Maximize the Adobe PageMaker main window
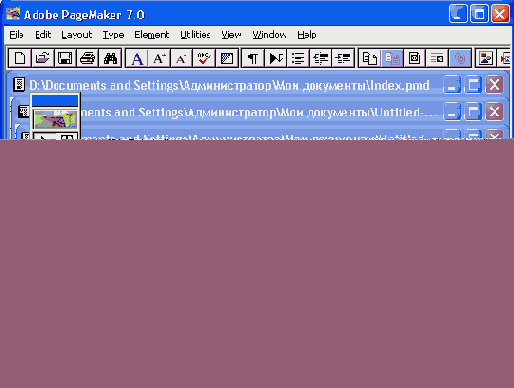This screenshot has height=388, width=514. click(479, 14)
